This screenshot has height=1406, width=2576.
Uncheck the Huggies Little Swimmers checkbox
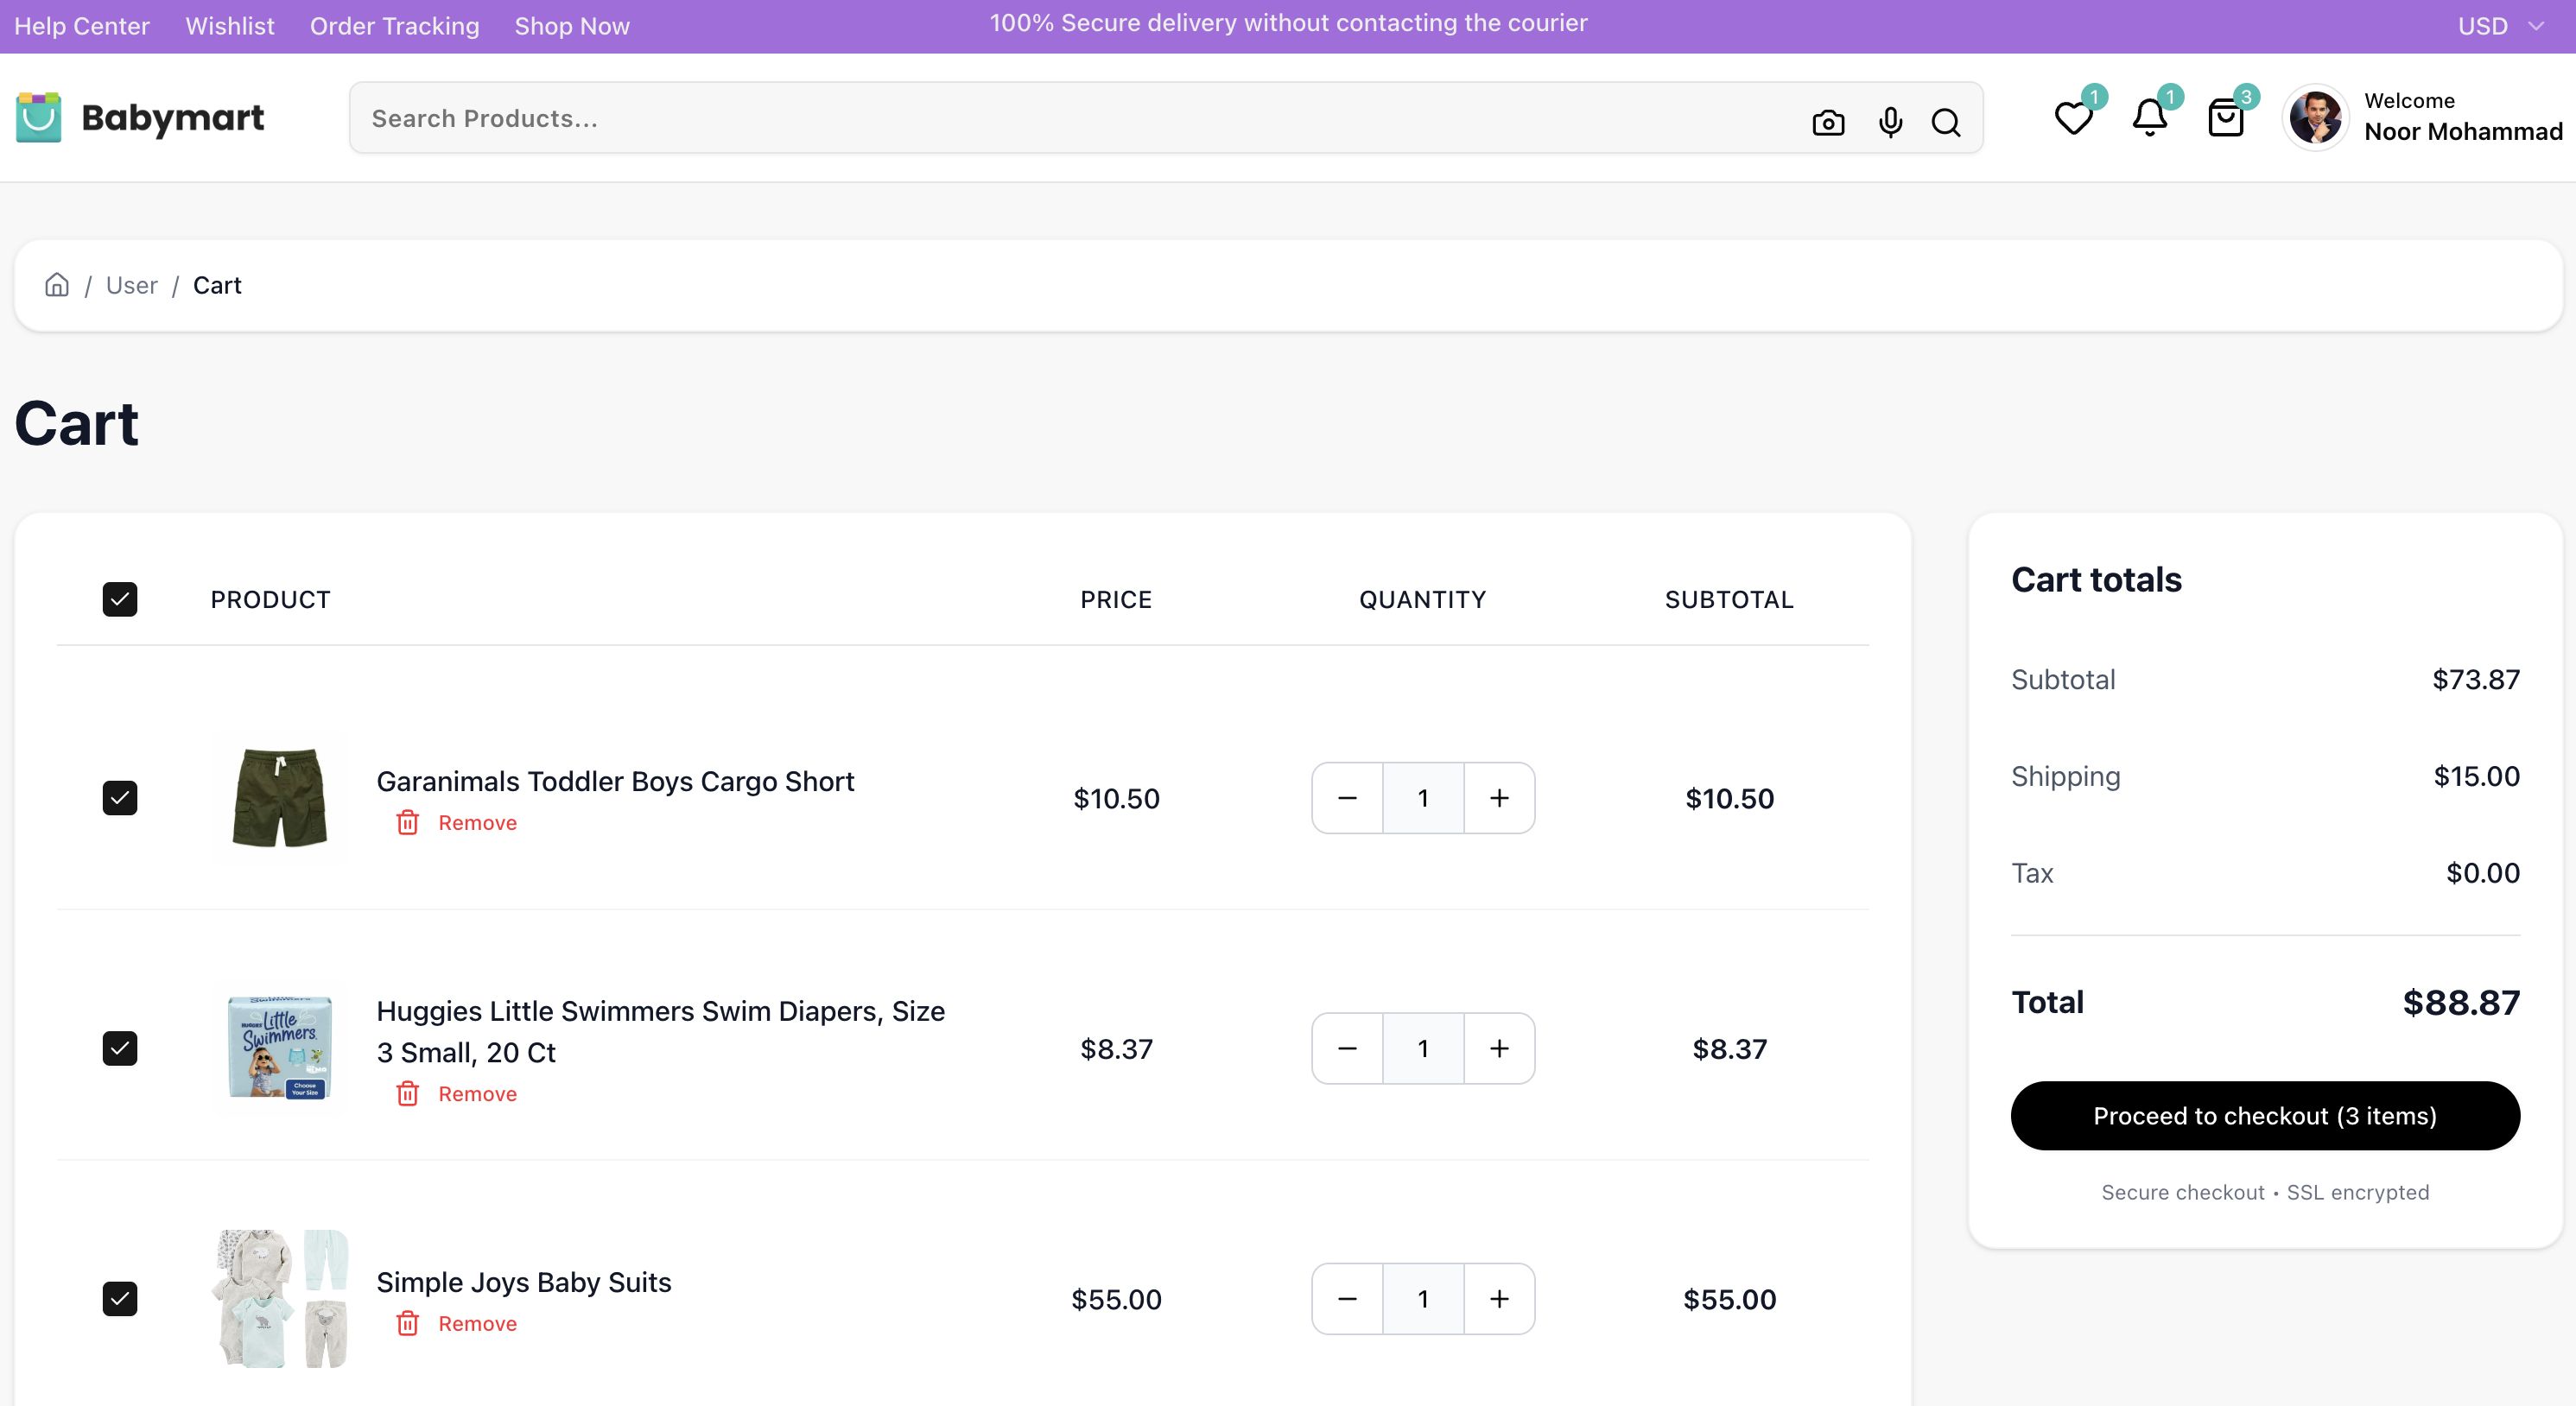pyautogui.click(x=120, y=1048)
